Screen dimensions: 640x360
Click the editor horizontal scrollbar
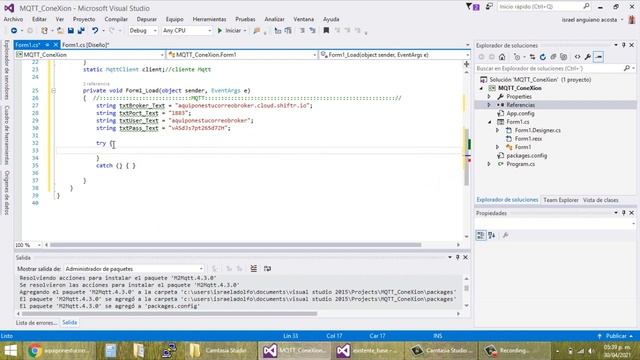[236, 245]
